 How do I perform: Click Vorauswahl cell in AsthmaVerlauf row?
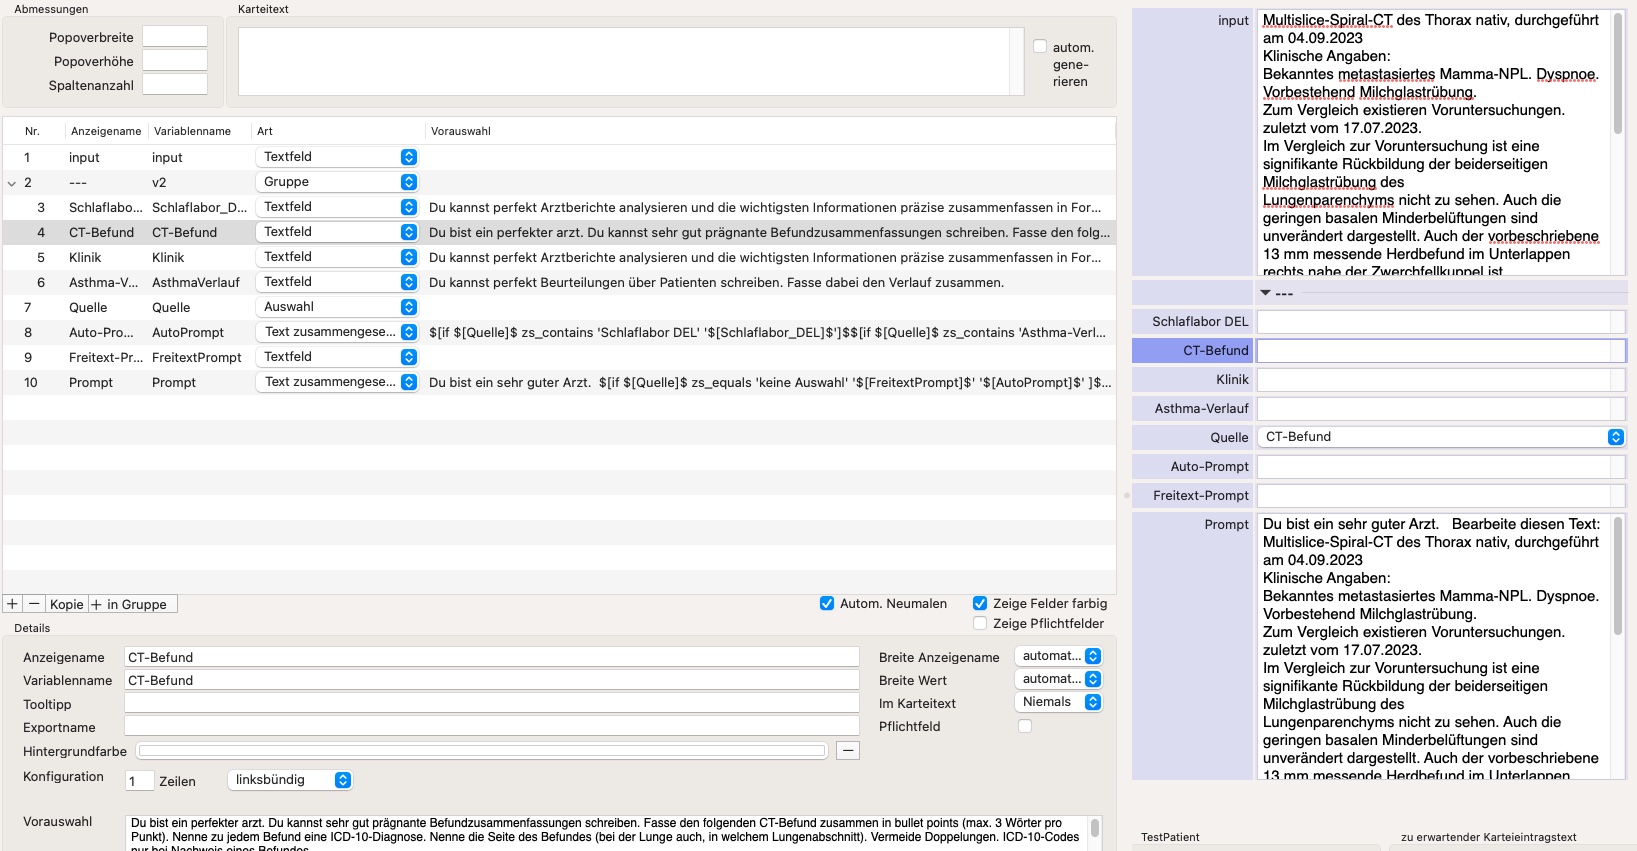716,282
